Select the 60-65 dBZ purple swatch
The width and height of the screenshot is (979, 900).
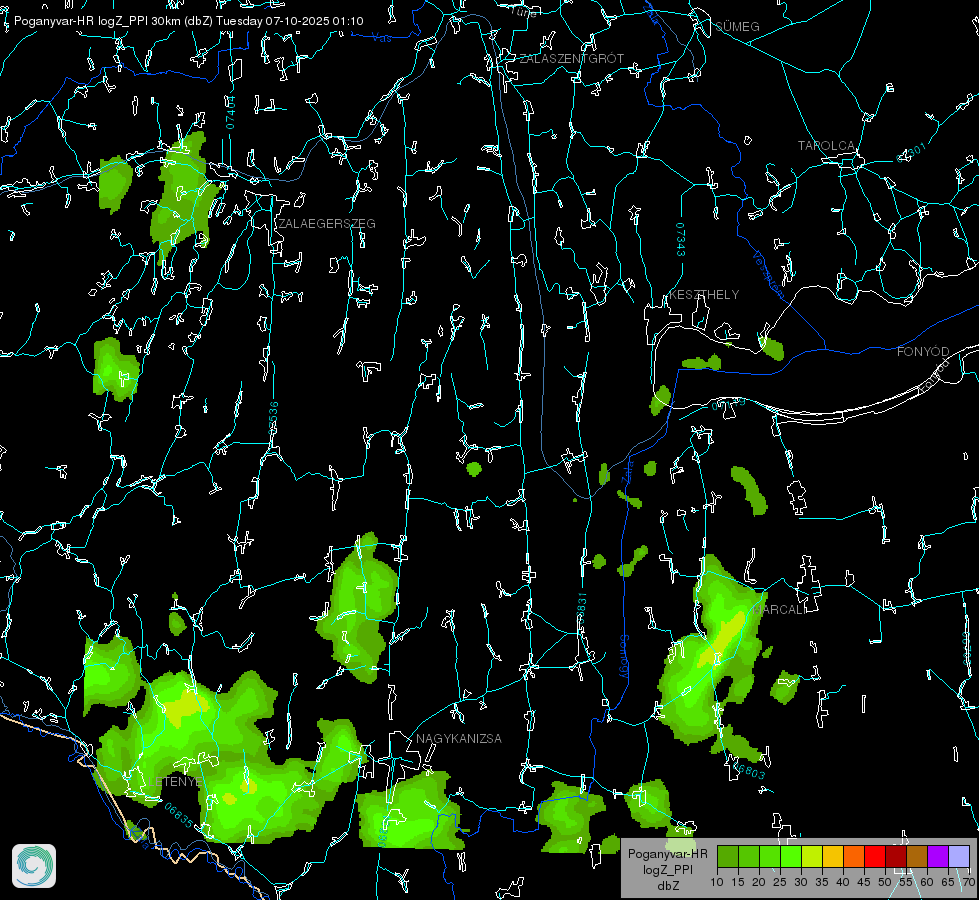938,857
